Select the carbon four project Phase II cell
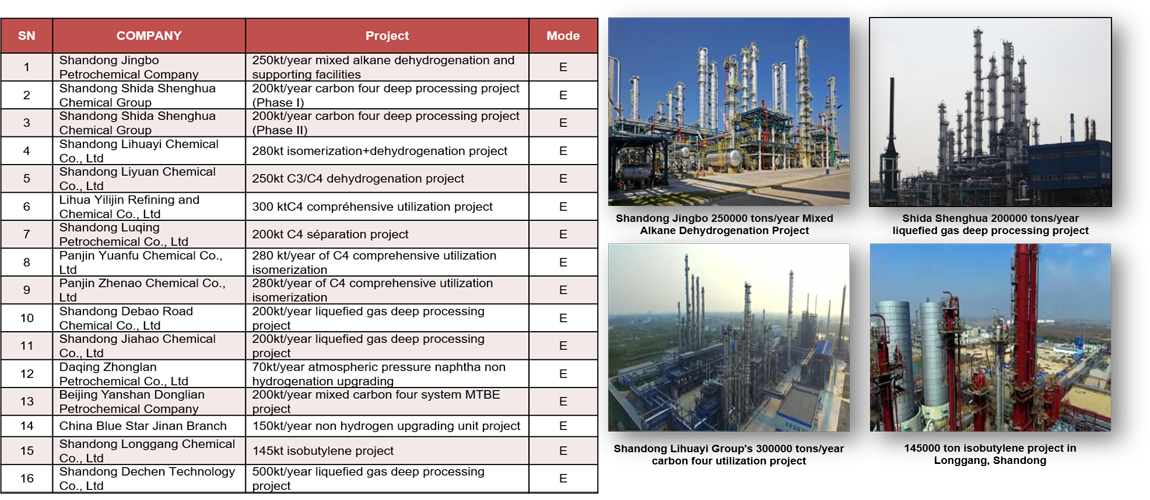The height and width of the screenshot is (500, 1150). [x=387, y=123]
